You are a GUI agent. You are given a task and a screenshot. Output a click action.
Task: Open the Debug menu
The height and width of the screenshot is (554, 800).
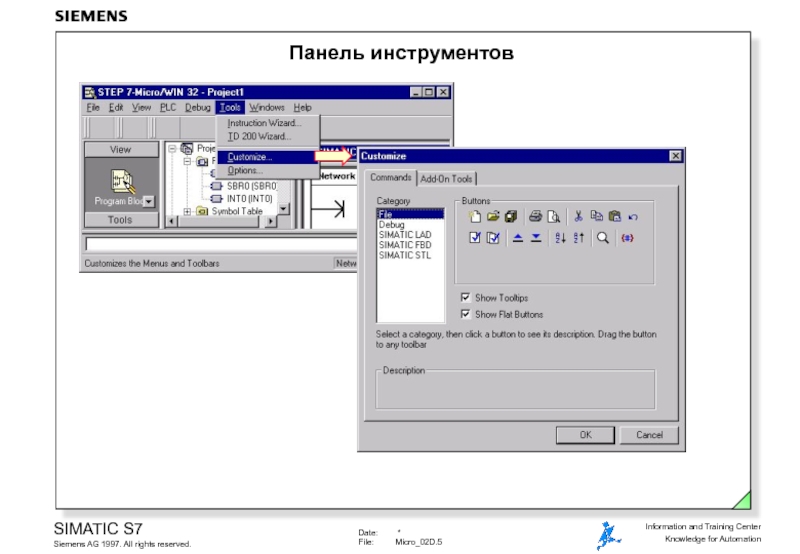tap(197, 107)
